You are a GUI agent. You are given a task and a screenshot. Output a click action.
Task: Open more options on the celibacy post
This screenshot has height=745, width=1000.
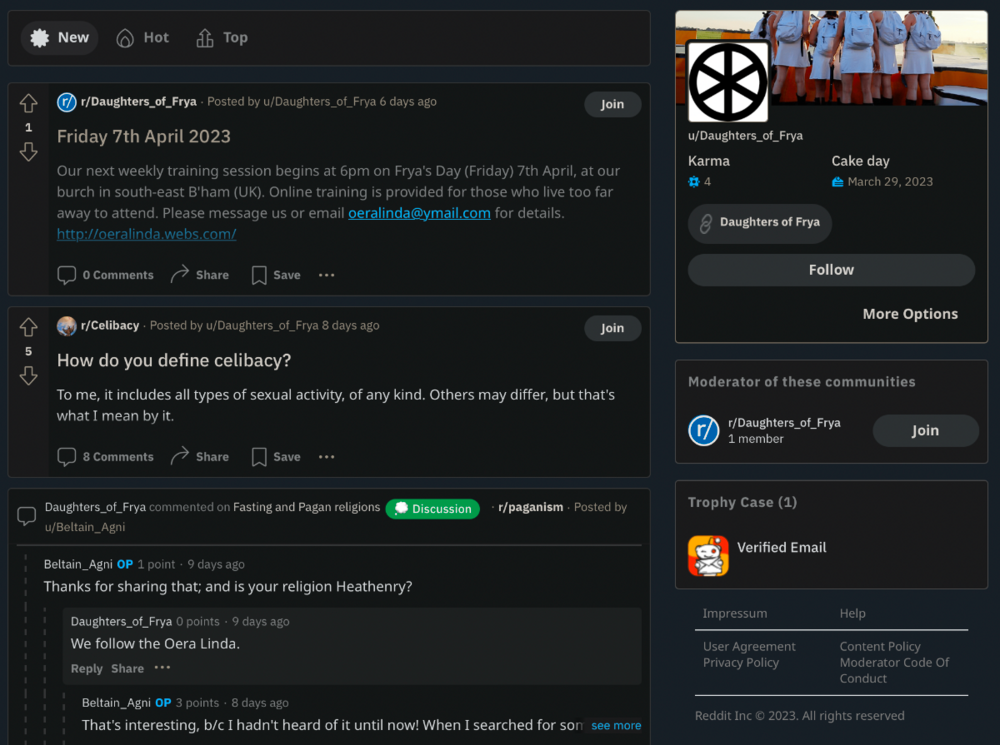327,457
